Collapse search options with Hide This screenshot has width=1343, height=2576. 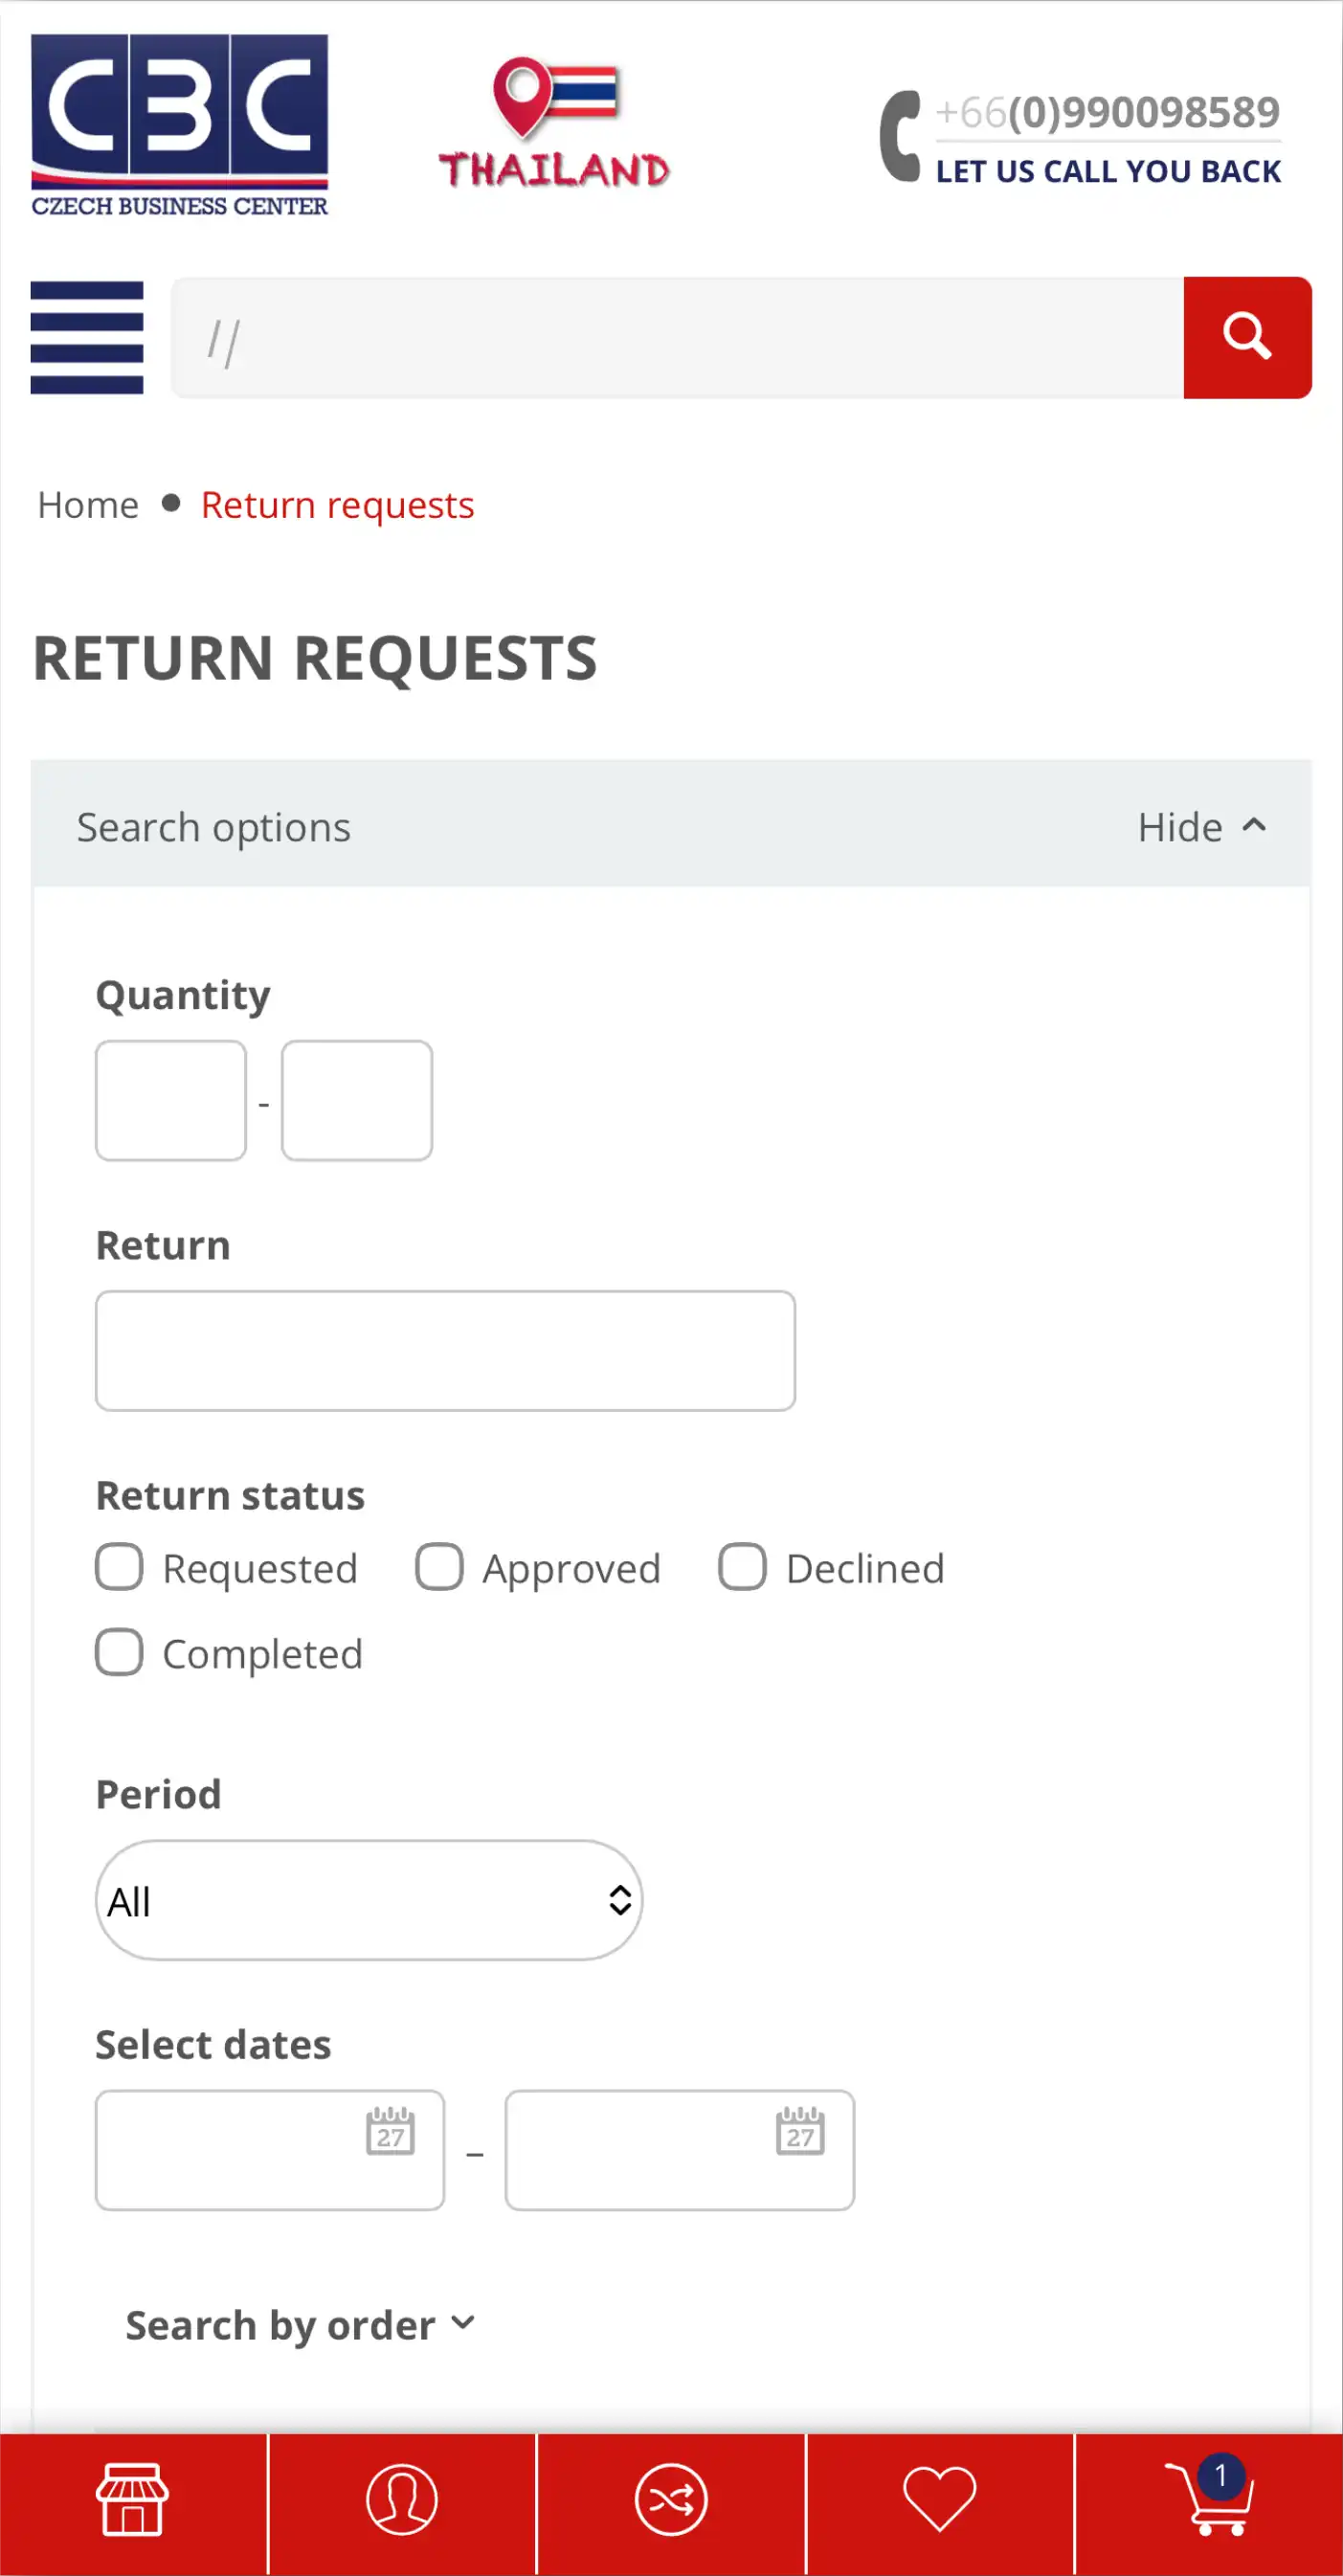[x=1202, y=827]
